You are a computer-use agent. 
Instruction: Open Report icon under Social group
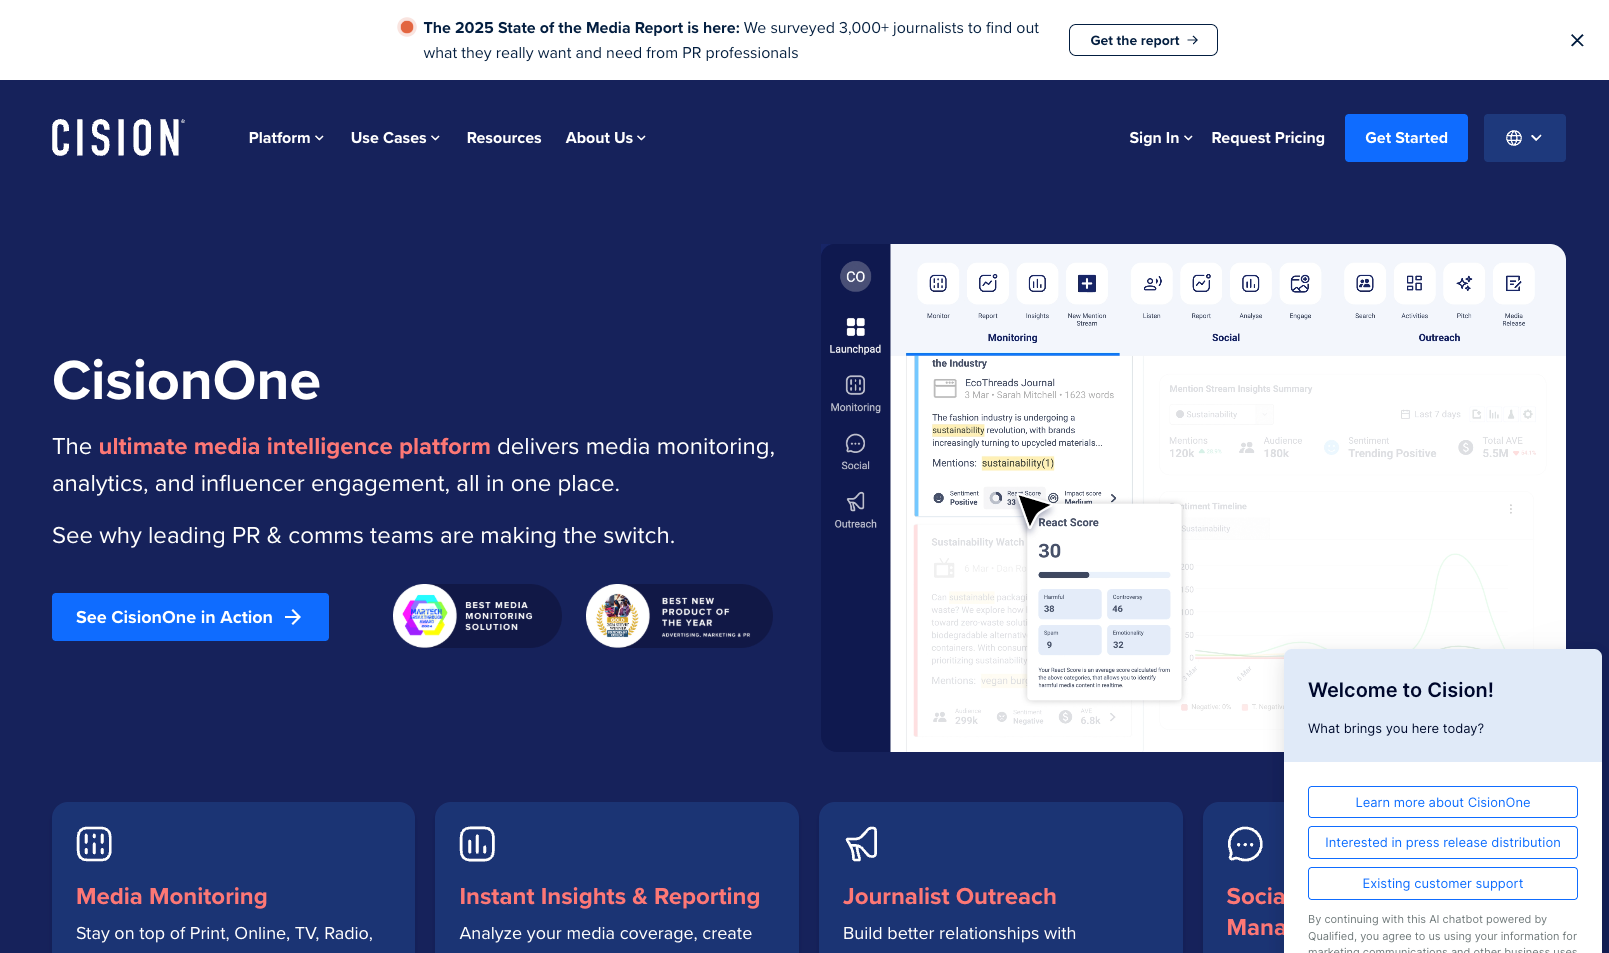(x=1201, y=284)
